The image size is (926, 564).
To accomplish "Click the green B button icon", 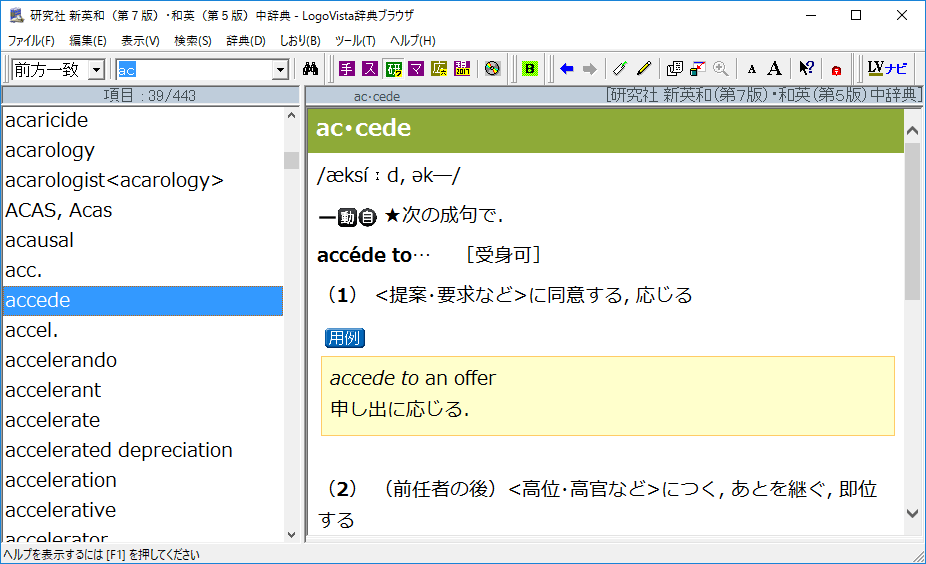I will tap(530, 69).
